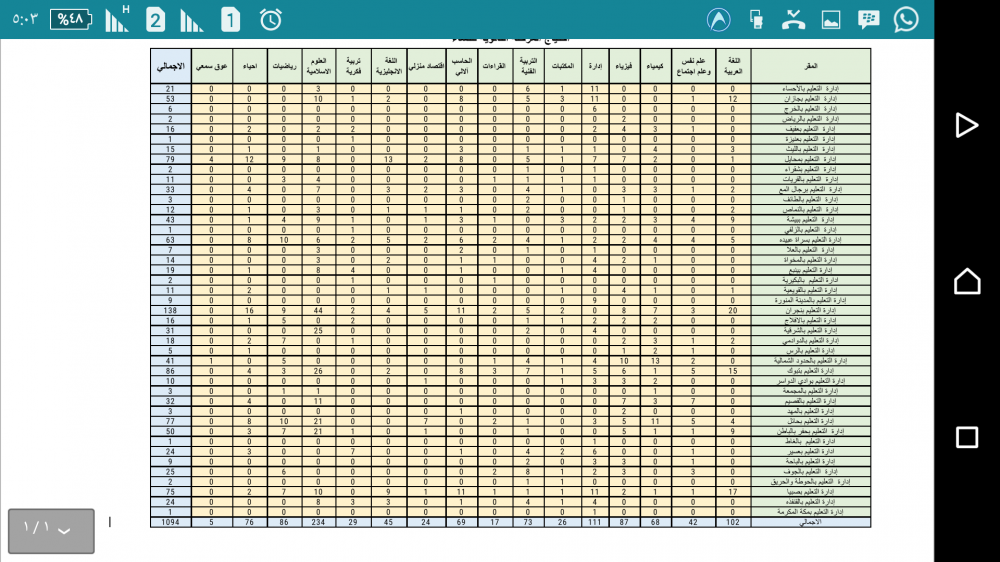Click the احياء column header
1000x562 pixels.
click(249, 66)
